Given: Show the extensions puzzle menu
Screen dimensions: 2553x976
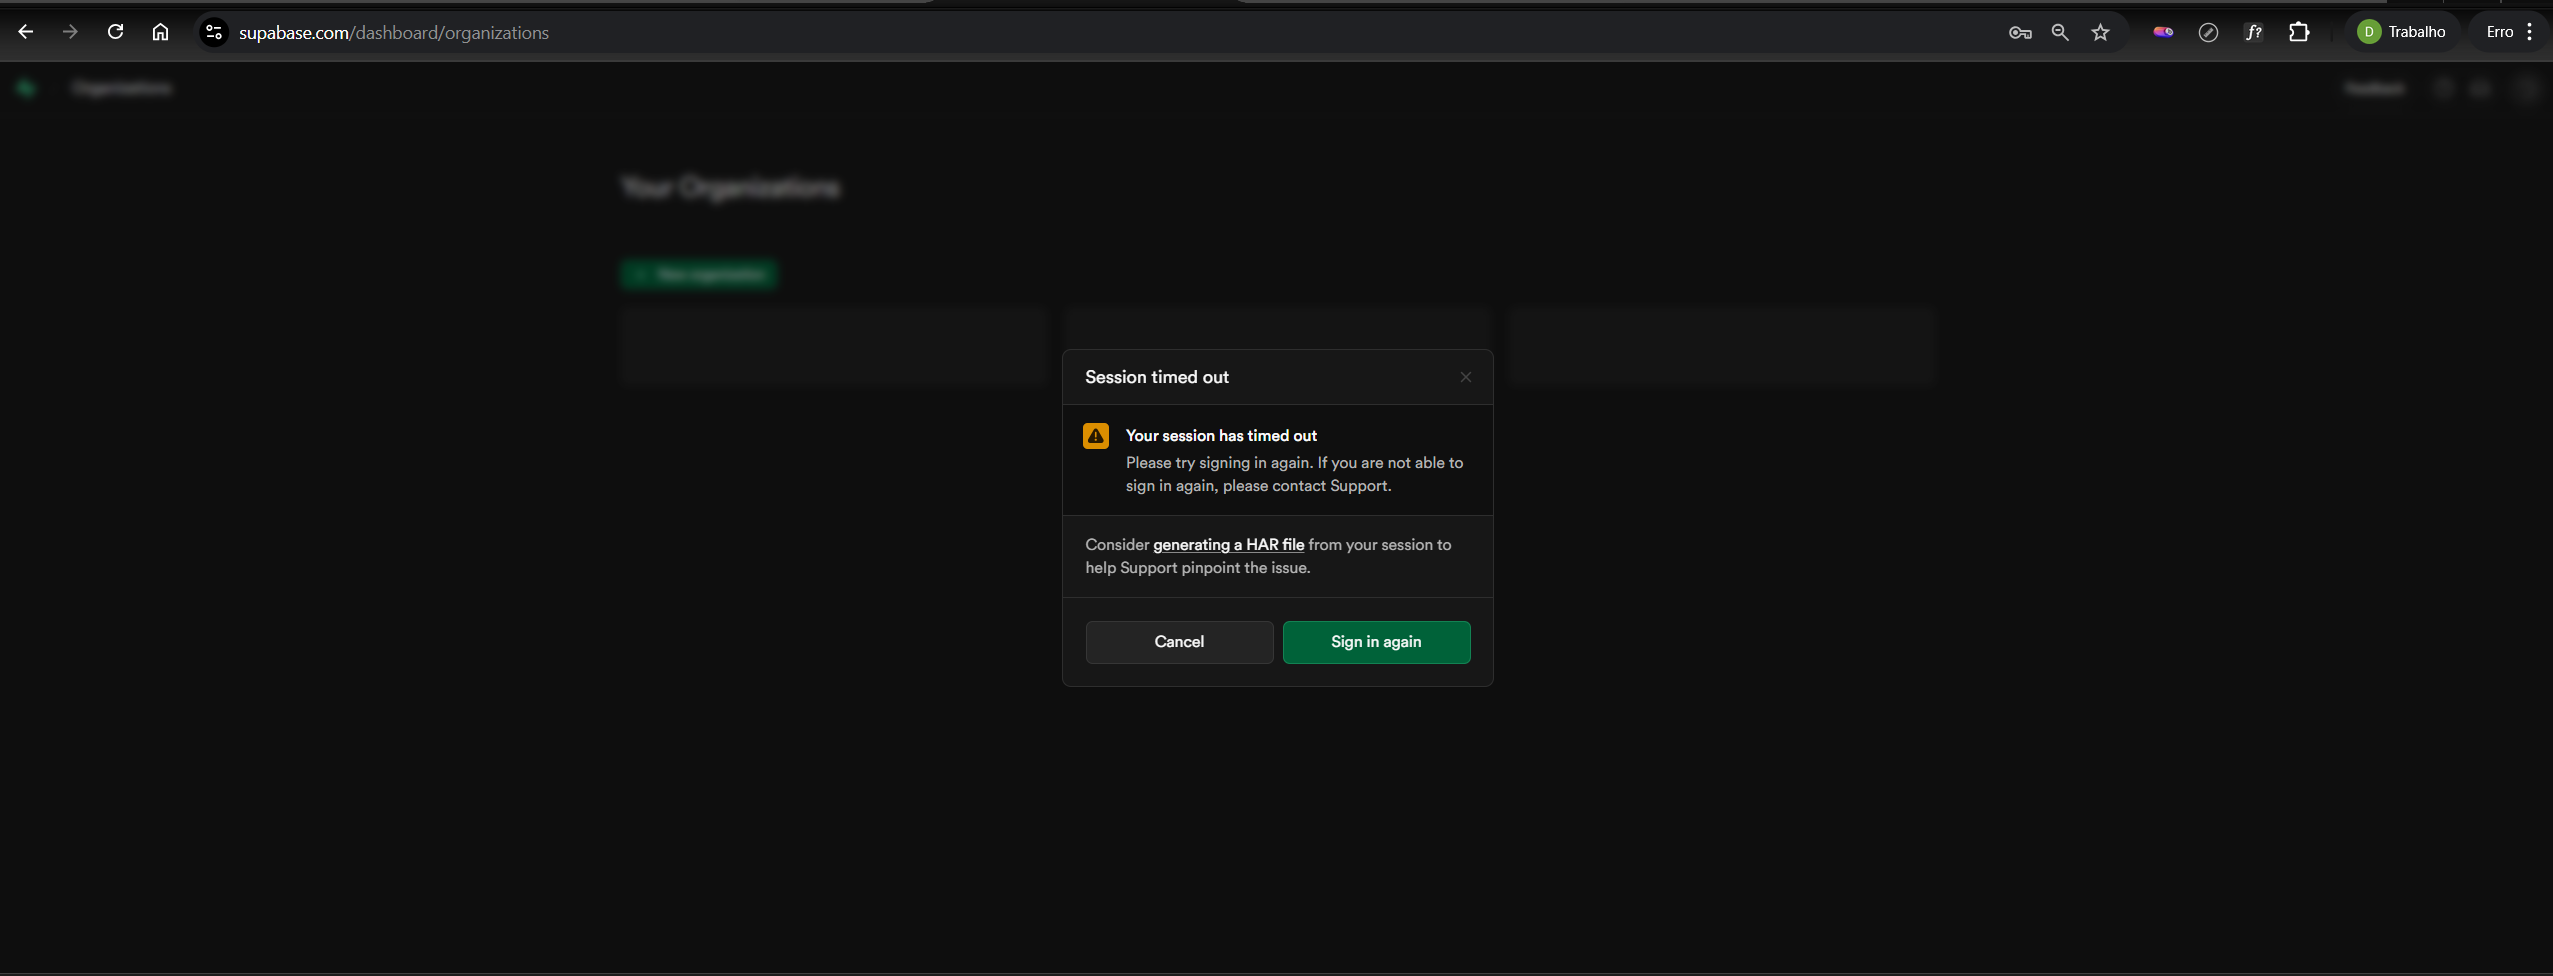Looking at the screenshot, I should coord(2299,32).
